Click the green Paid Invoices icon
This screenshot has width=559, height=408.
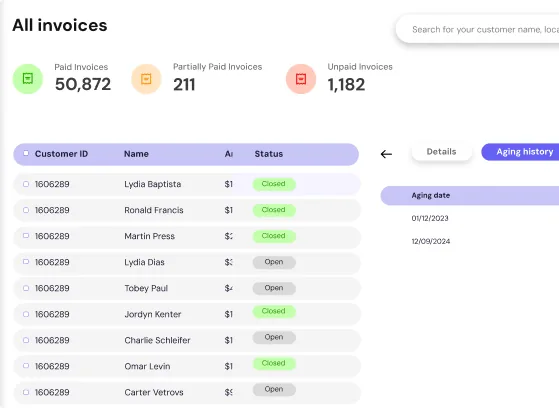[28, 79]
